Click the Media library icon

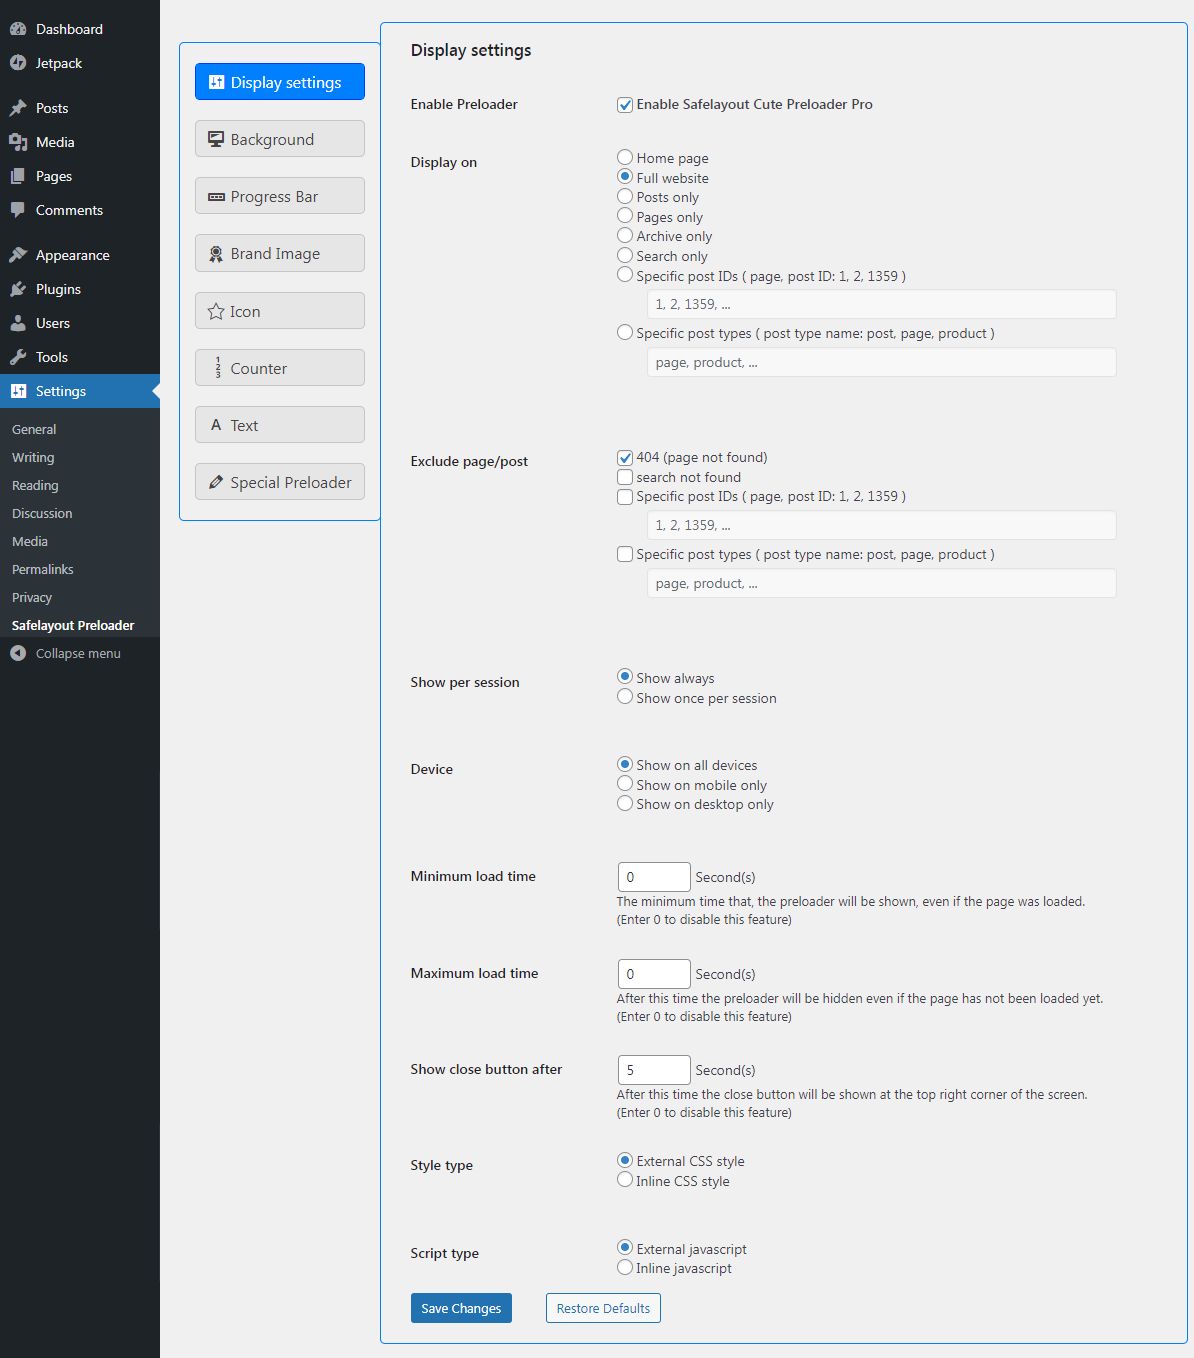(18, 142)
